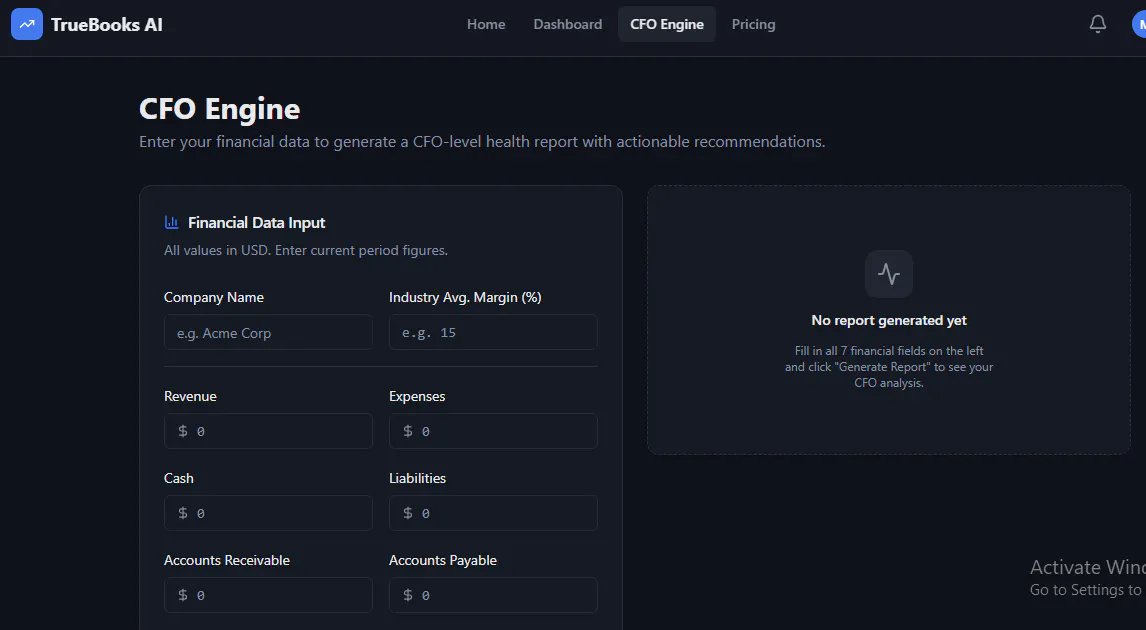Screen dimensions: 1146x630
Task: Select the CFO Engine nav tab
Action: point(667,24)
